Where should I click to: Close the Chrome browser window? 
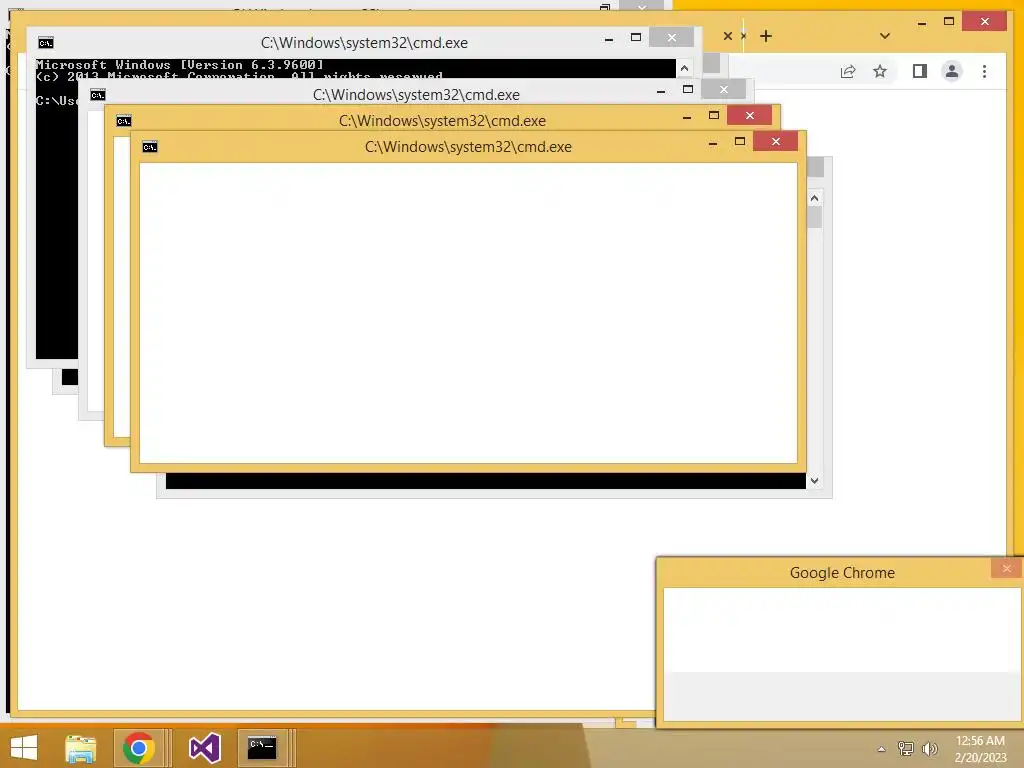pyautogui.click(x=985, y=22)
